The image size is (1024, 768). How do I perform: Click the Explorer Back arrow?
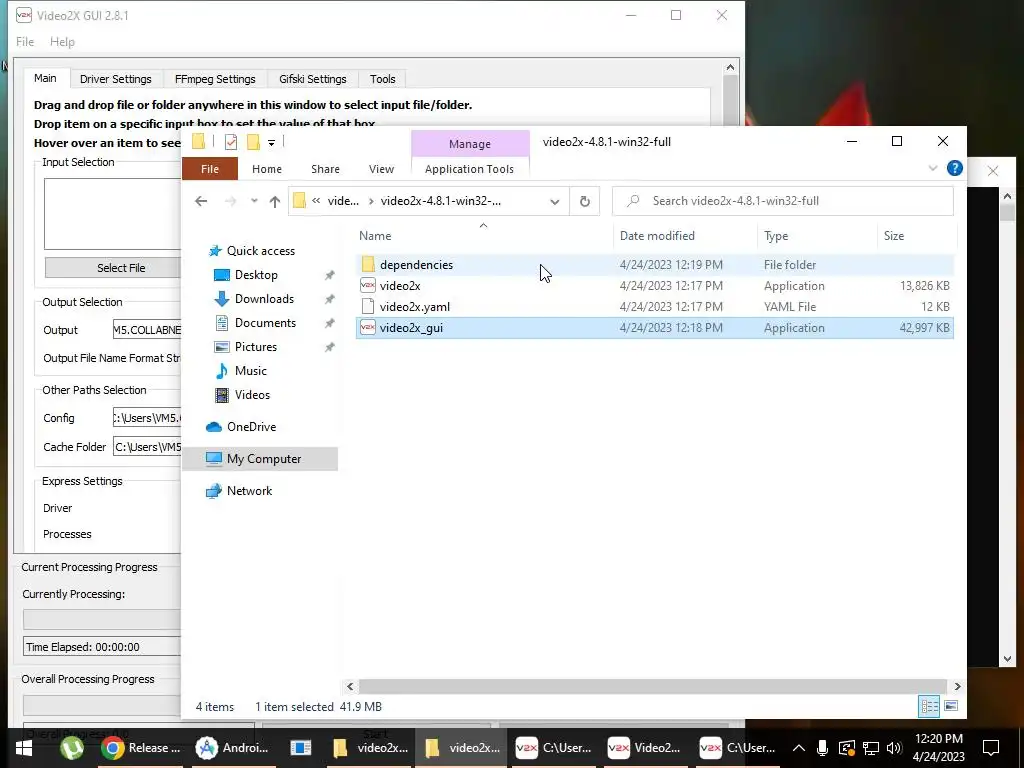tap(201, 201)
